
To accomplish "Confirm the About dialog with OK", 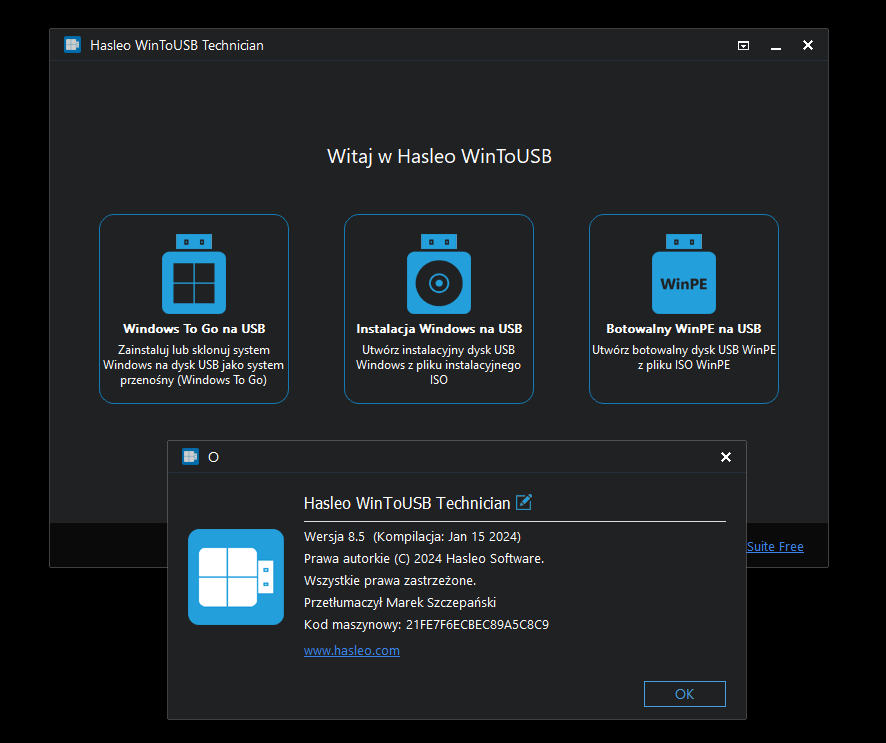I will [685, 694].
